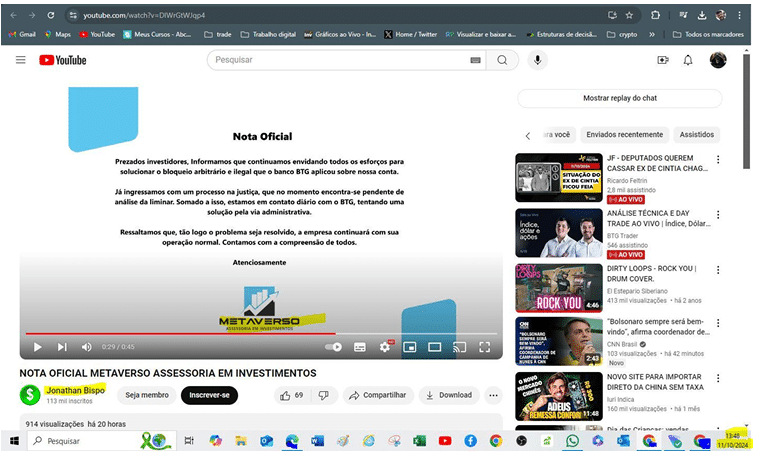760x460 pixels.
Task: Click the Seja membro button
Action: [x=147, y=396]
